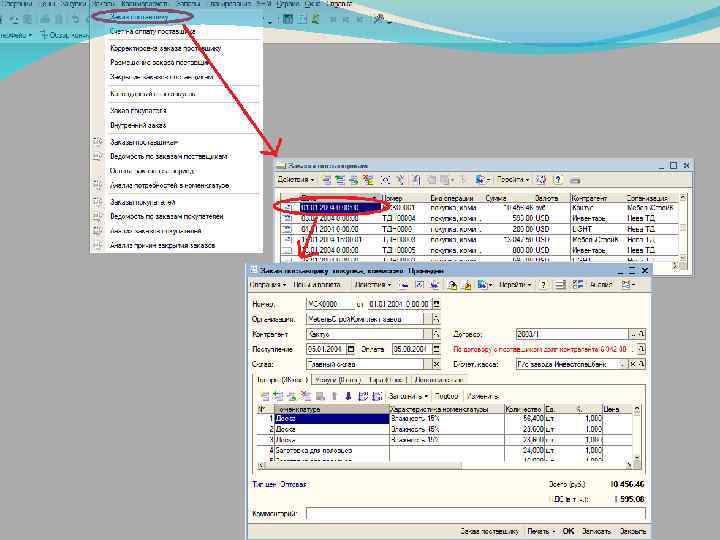
Task: Click the Тип цен: Оптовая link
Action: click(x=279, y=484)
